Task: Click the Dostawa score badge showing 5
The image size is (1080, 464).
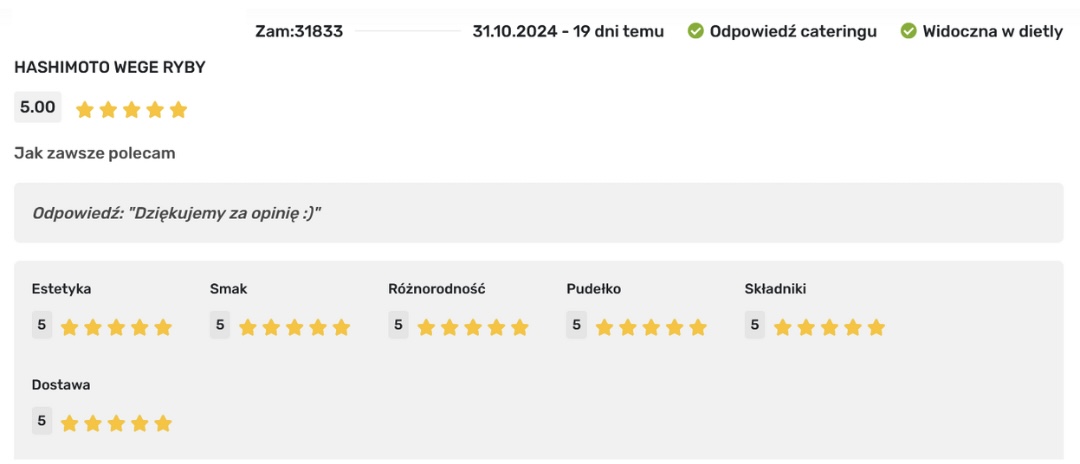Action: point(42,421)
